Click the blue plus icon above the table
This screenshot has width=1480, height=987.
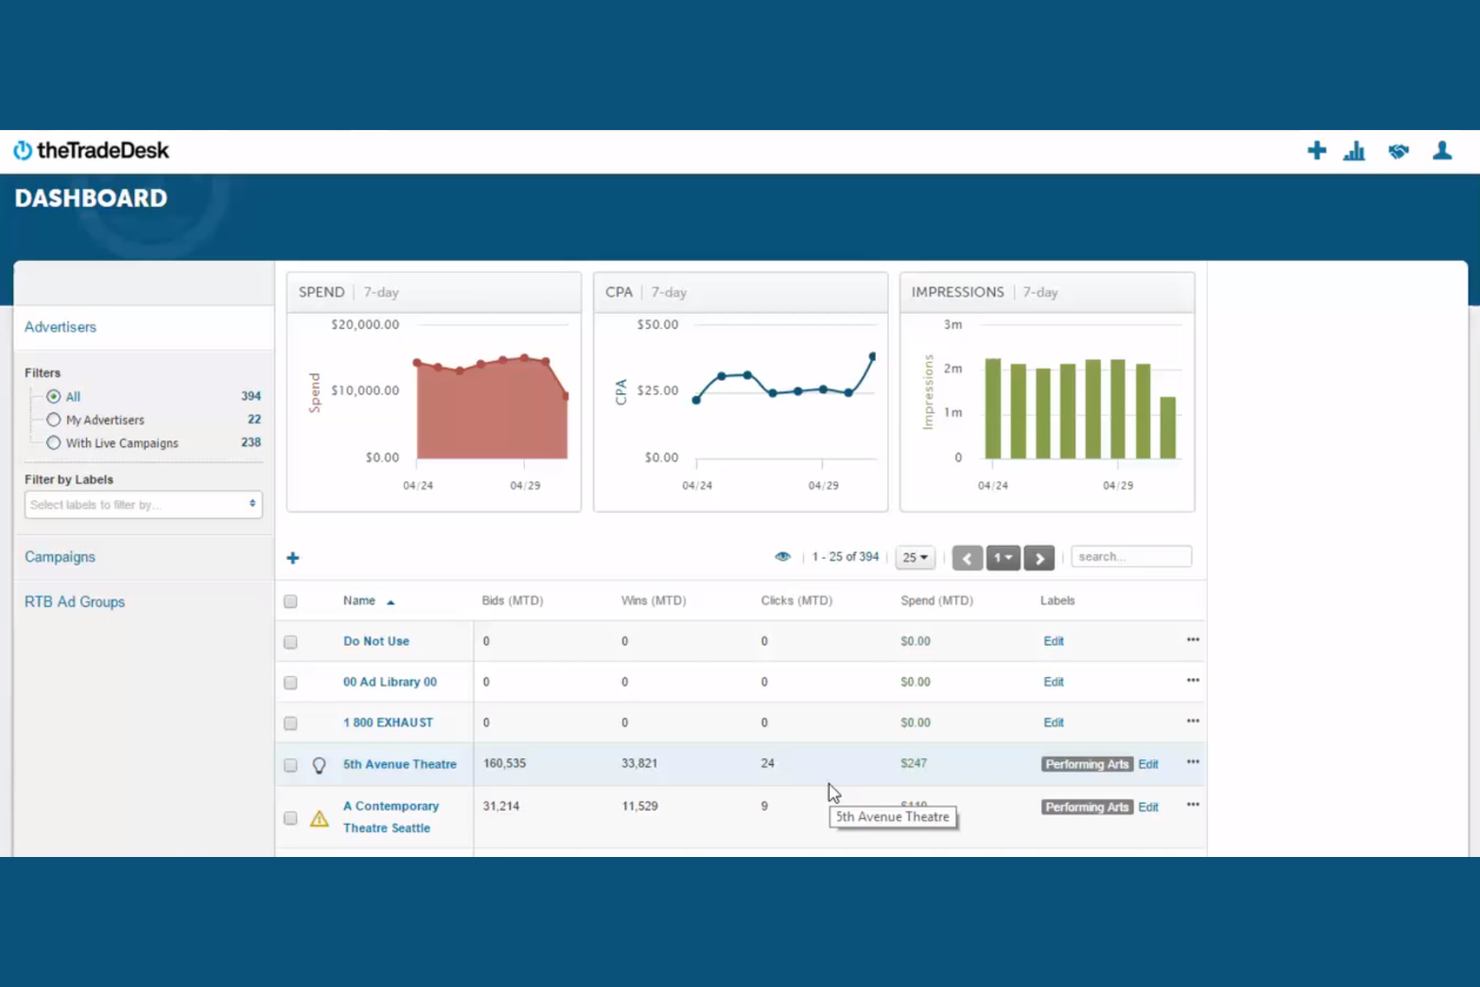pos(293,558)
